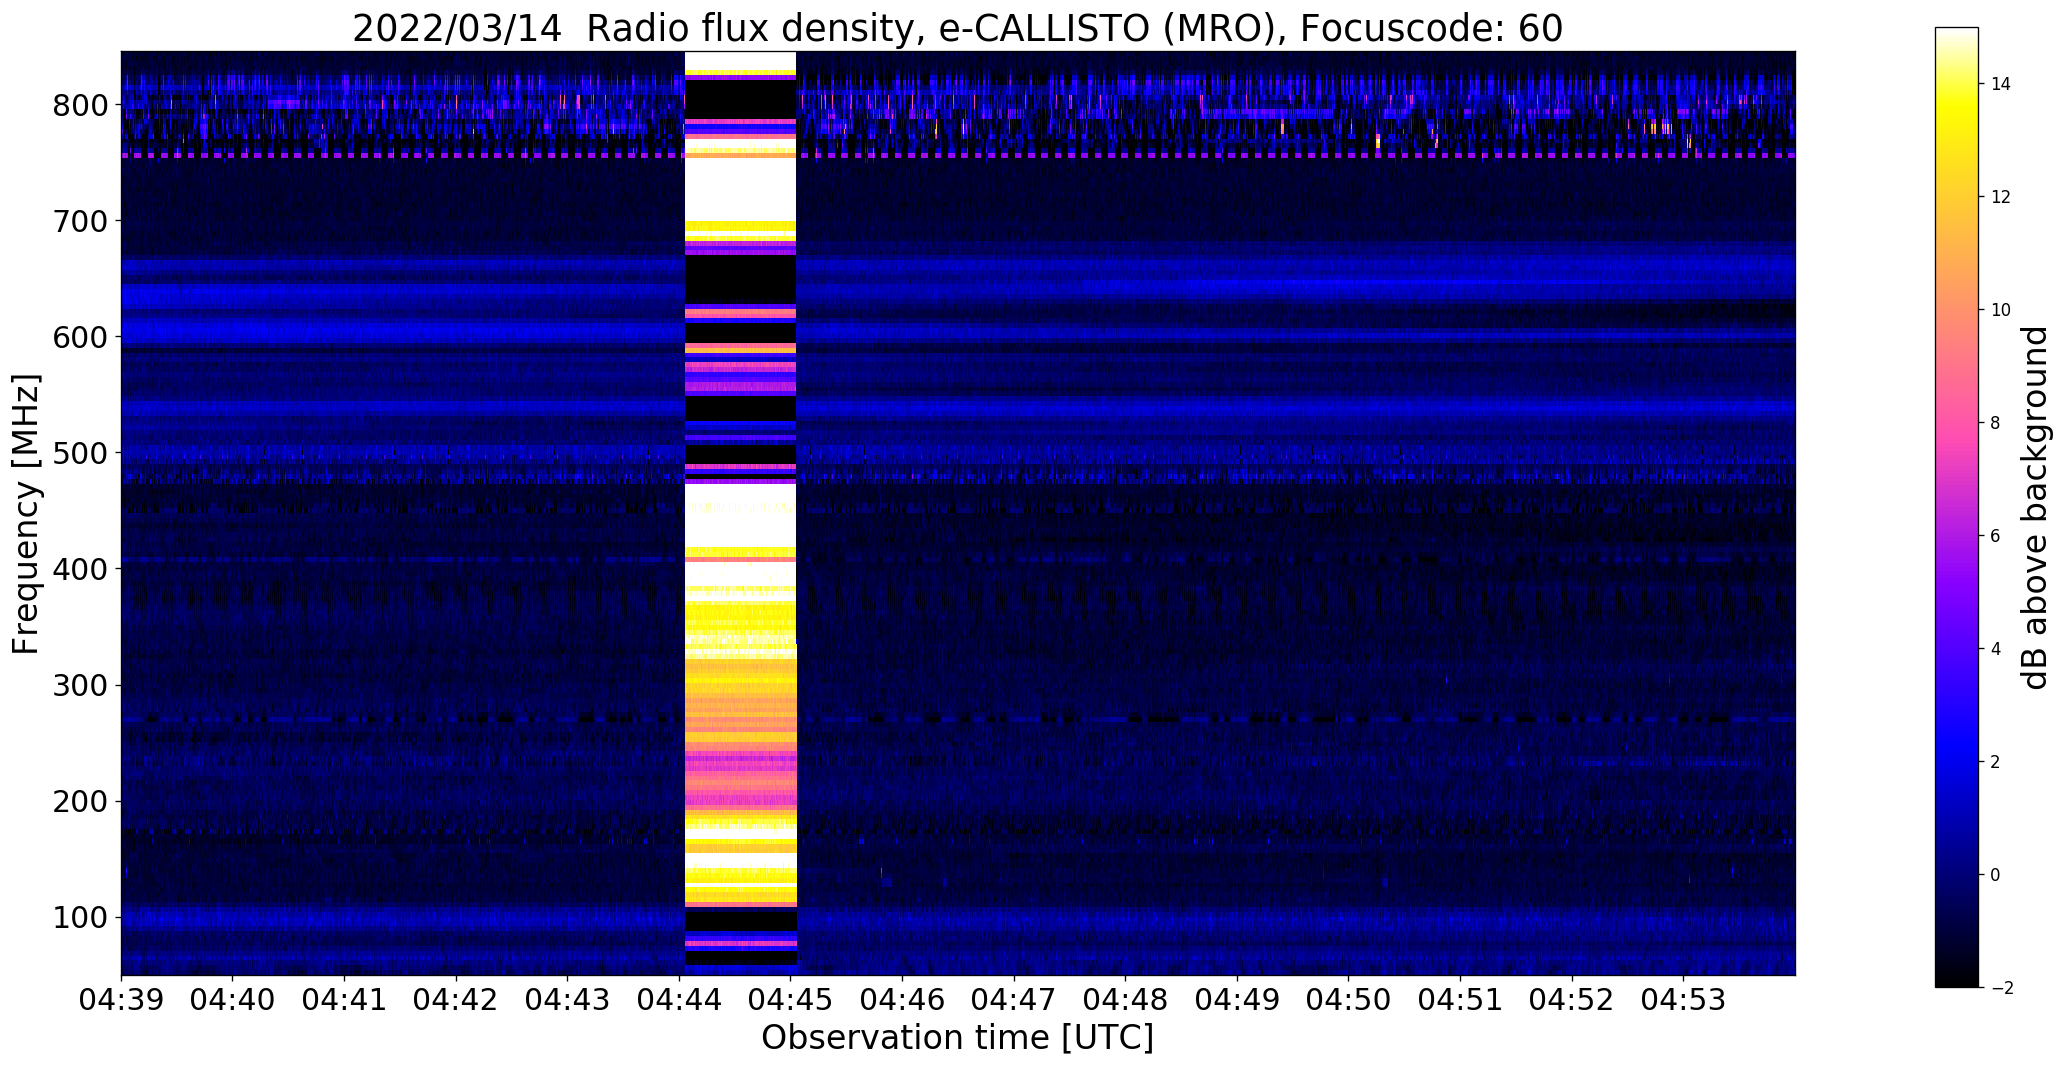Click the colorbar tick label 12
The width and height of the screenshot is (2066, 1067).
[2001, 197]
